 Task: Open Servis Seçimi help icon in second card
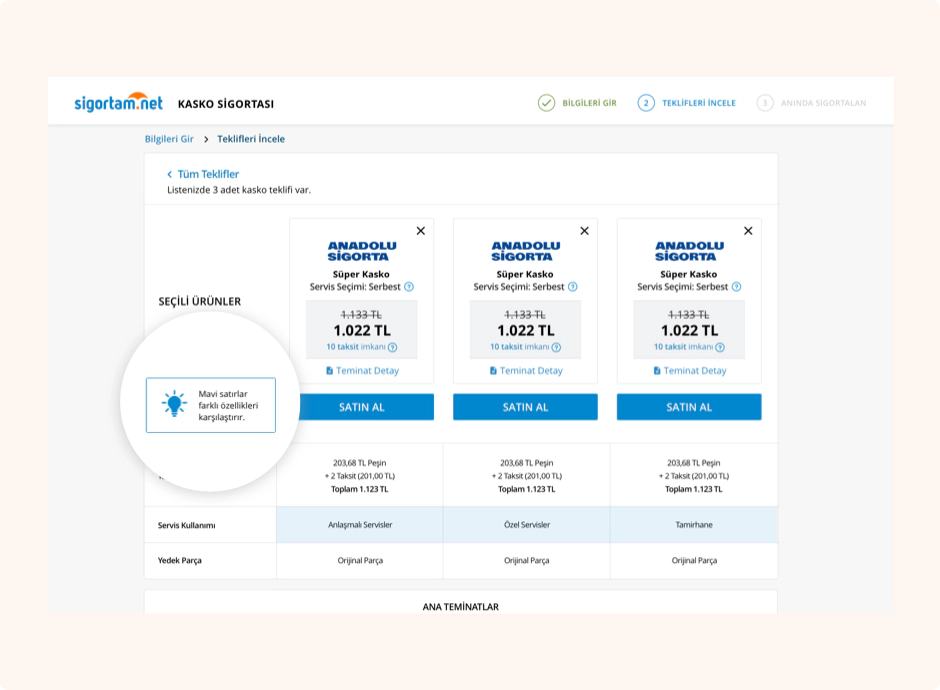[x=573, y=287]
